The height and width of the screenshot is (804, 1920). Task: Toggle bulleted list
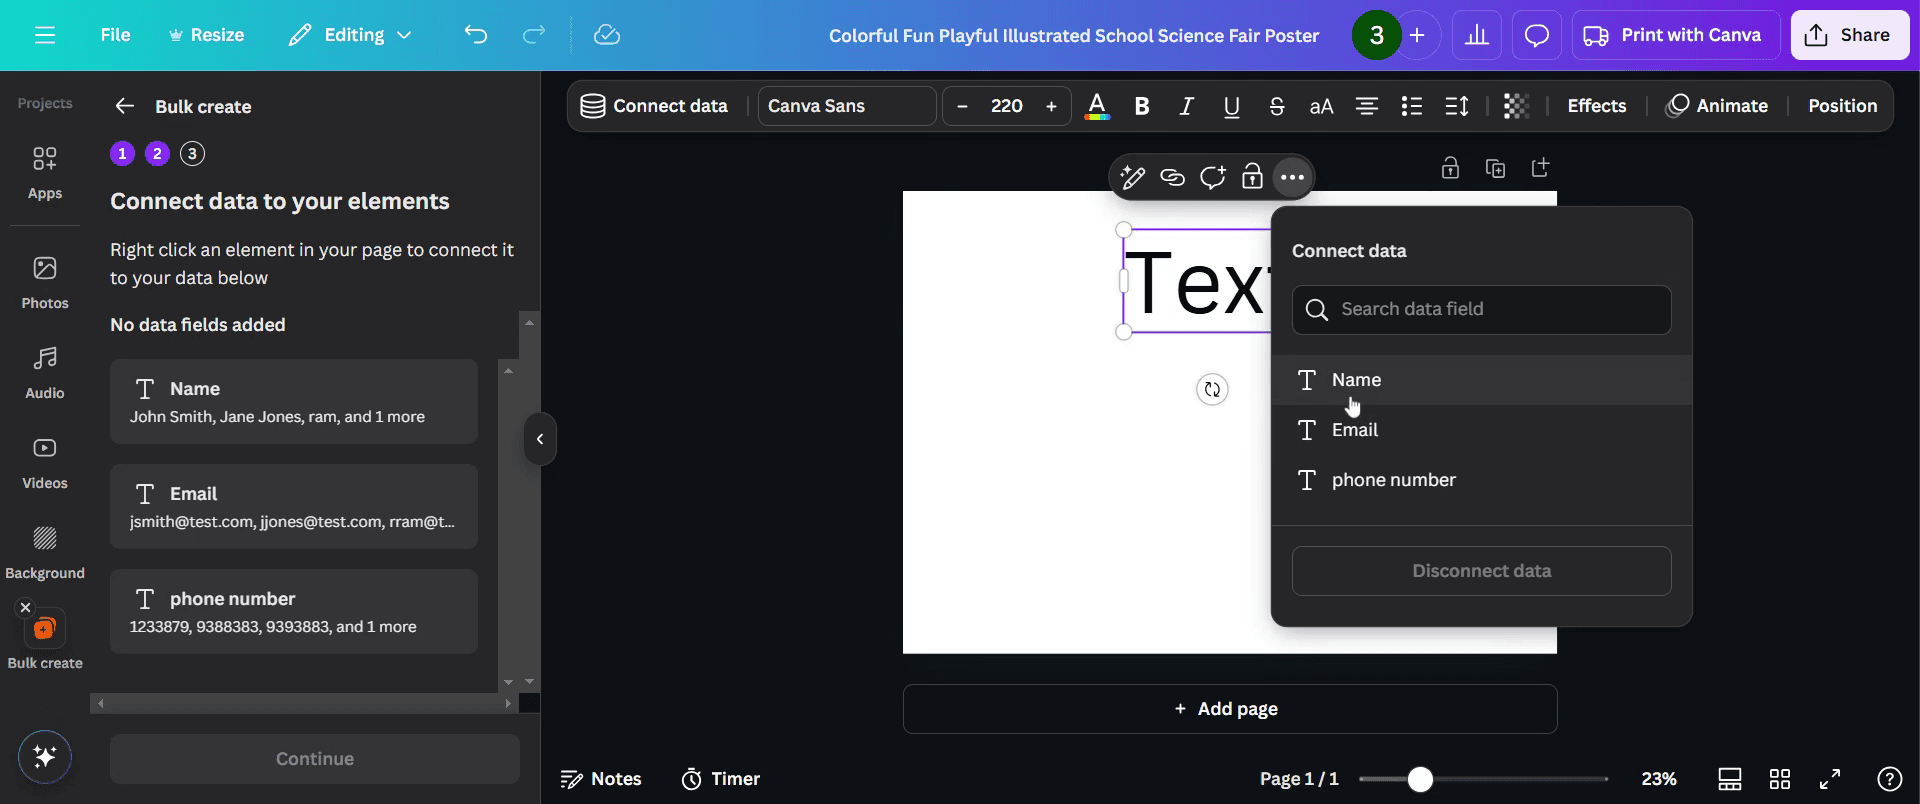coord(1412,106)
